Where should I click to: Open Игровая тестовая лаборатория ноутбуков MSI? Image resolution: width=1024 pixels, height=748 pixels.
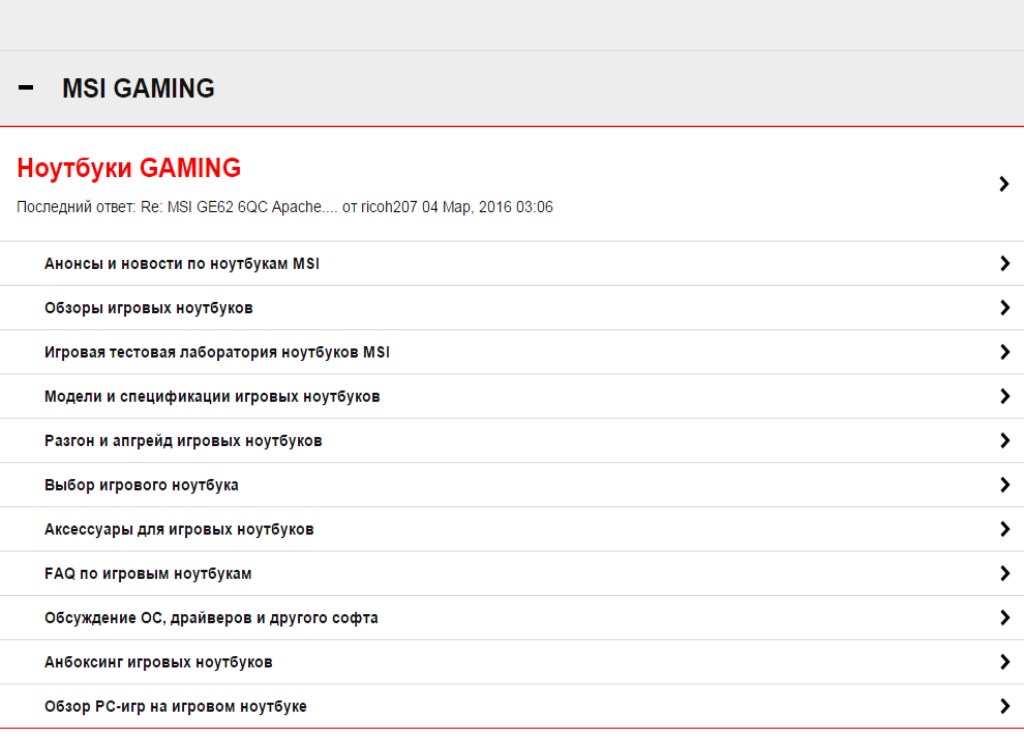217,353
